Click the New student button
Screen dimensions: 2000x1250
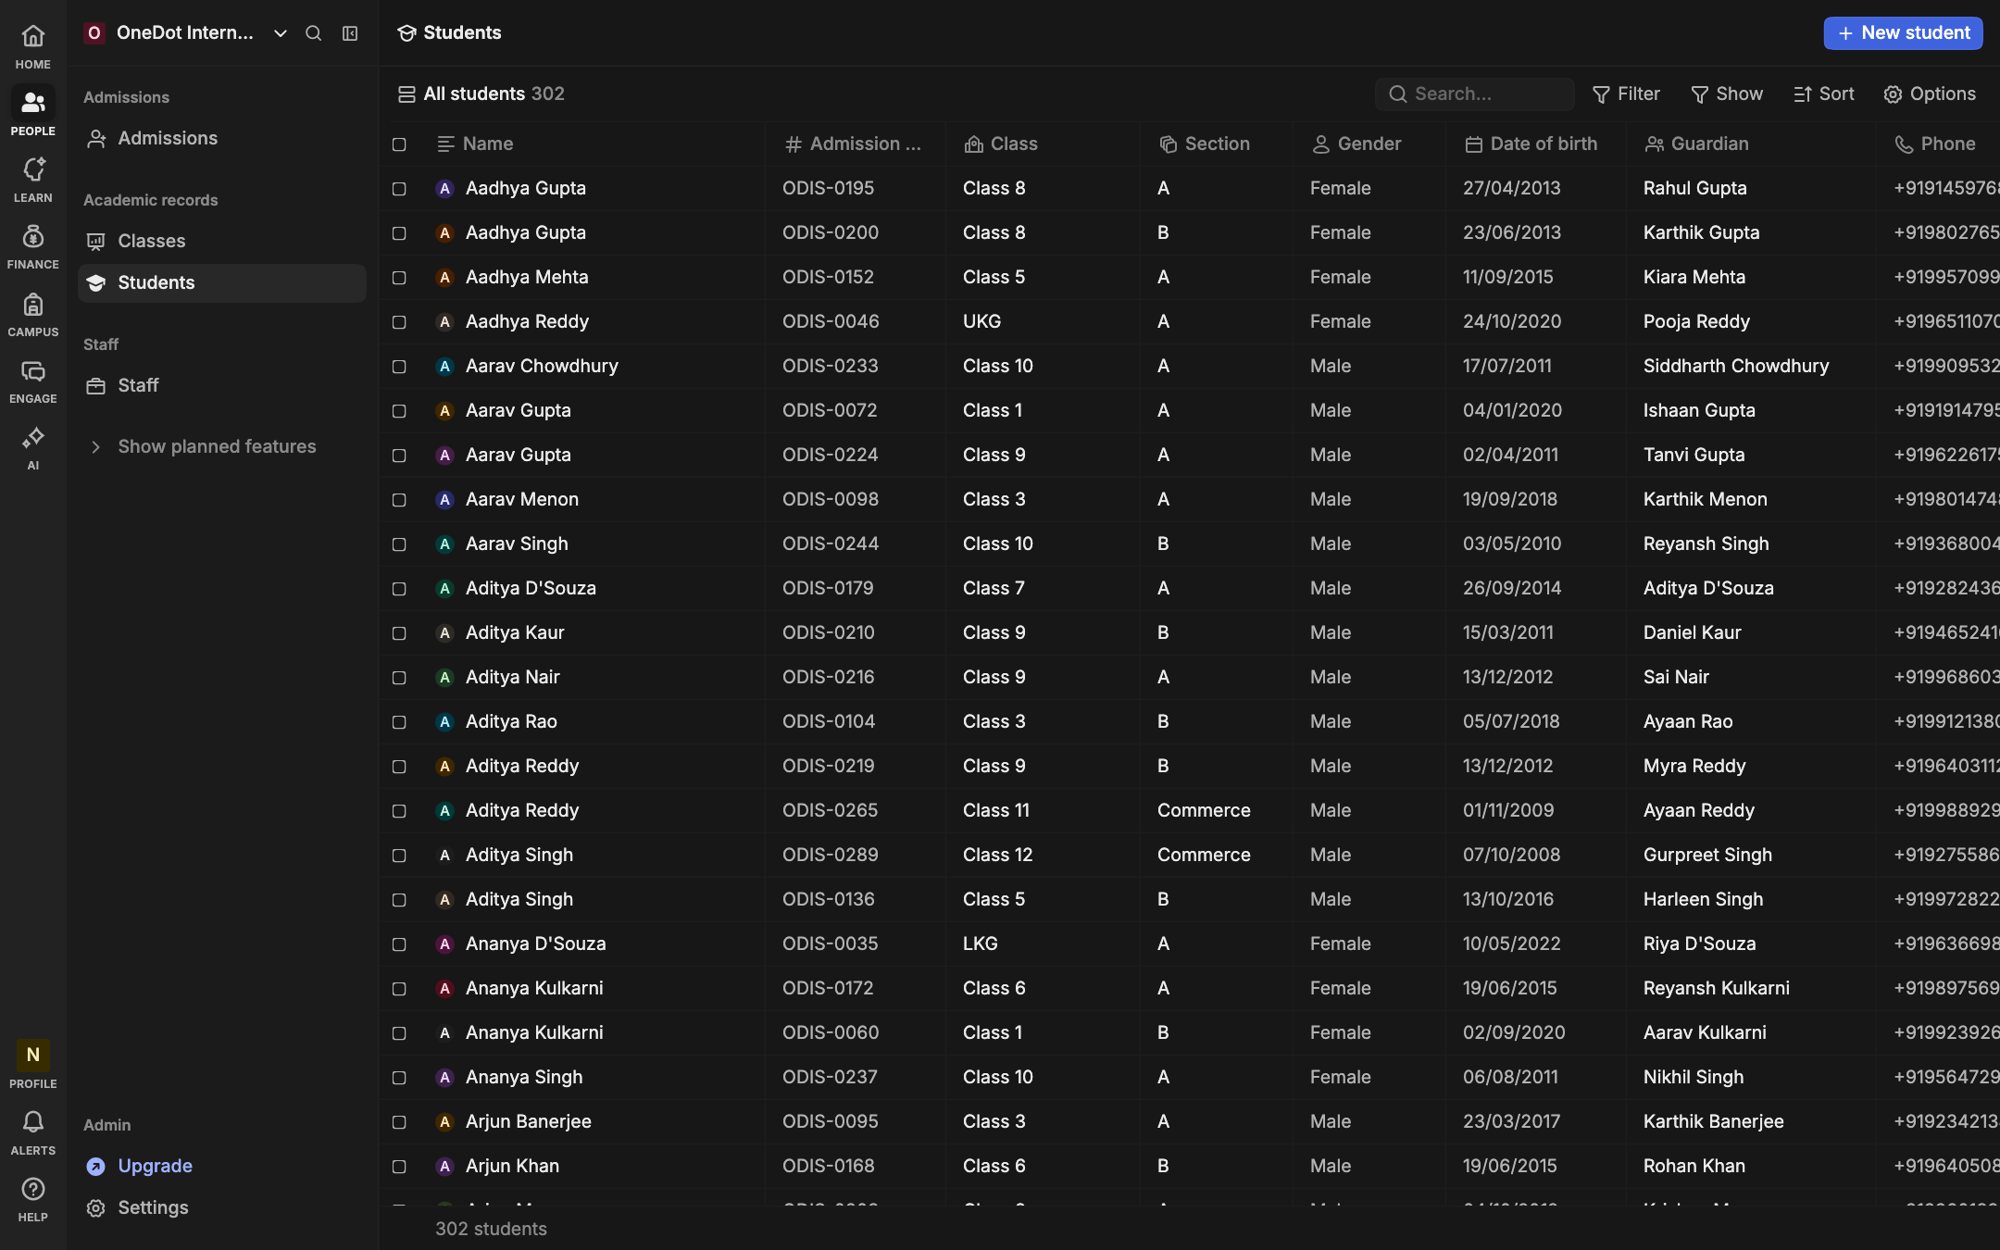(x=1903, y=33)
